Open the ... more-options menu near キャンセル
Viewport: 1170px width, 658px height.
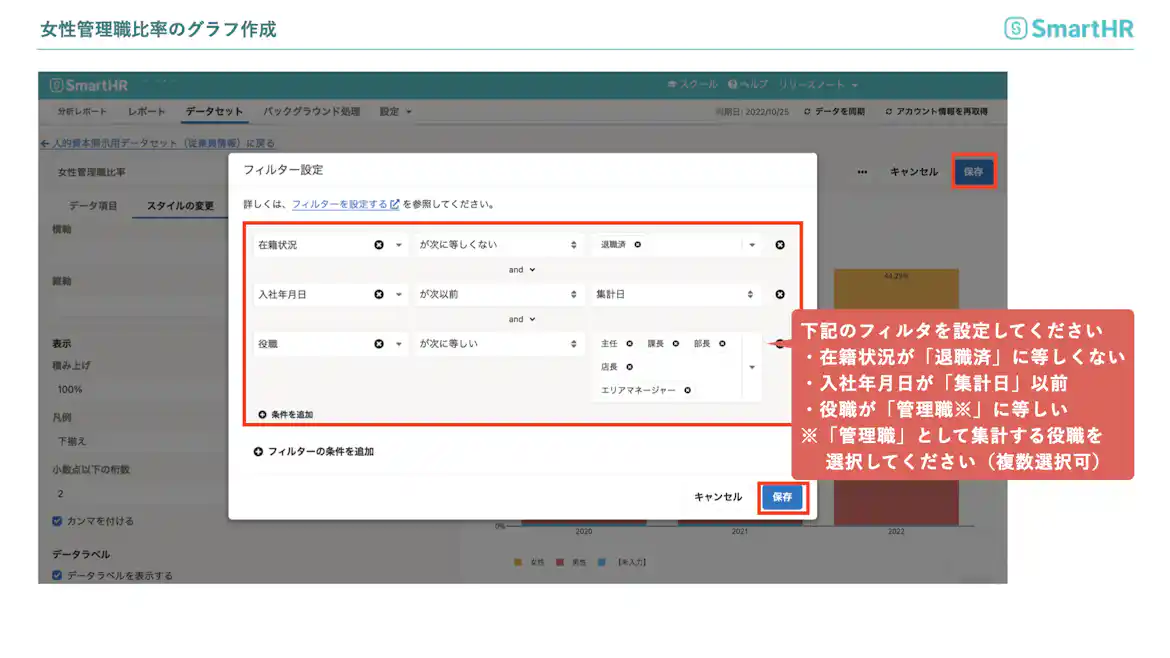pos(861,172)
